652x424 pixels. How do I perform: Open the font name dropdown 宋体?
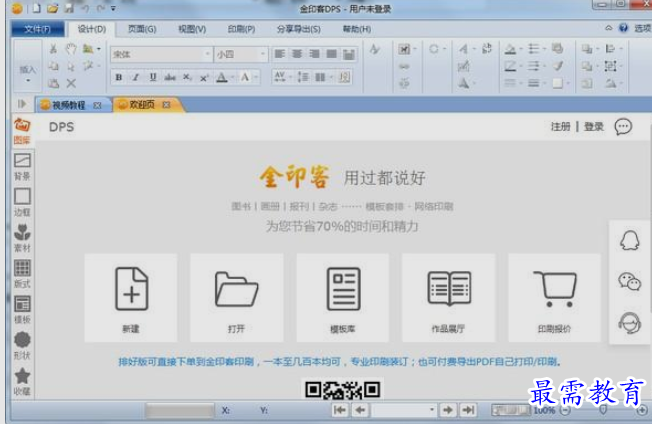pos(207,54)
